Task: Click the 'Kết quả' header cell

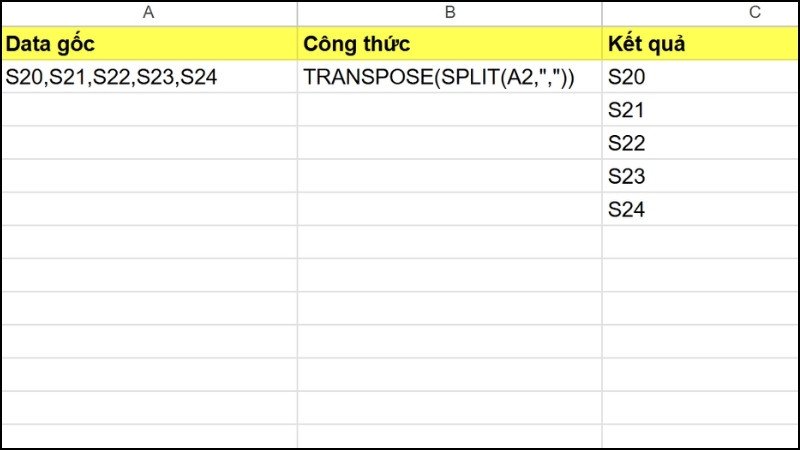Action: [700, 44]
